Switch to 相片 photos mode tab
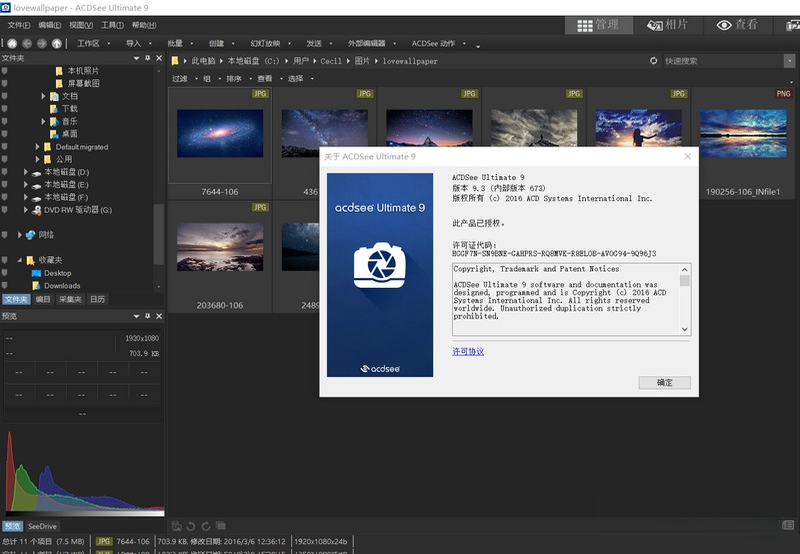Viewport: 800px width, 554px height. click(x=668, y=25)
